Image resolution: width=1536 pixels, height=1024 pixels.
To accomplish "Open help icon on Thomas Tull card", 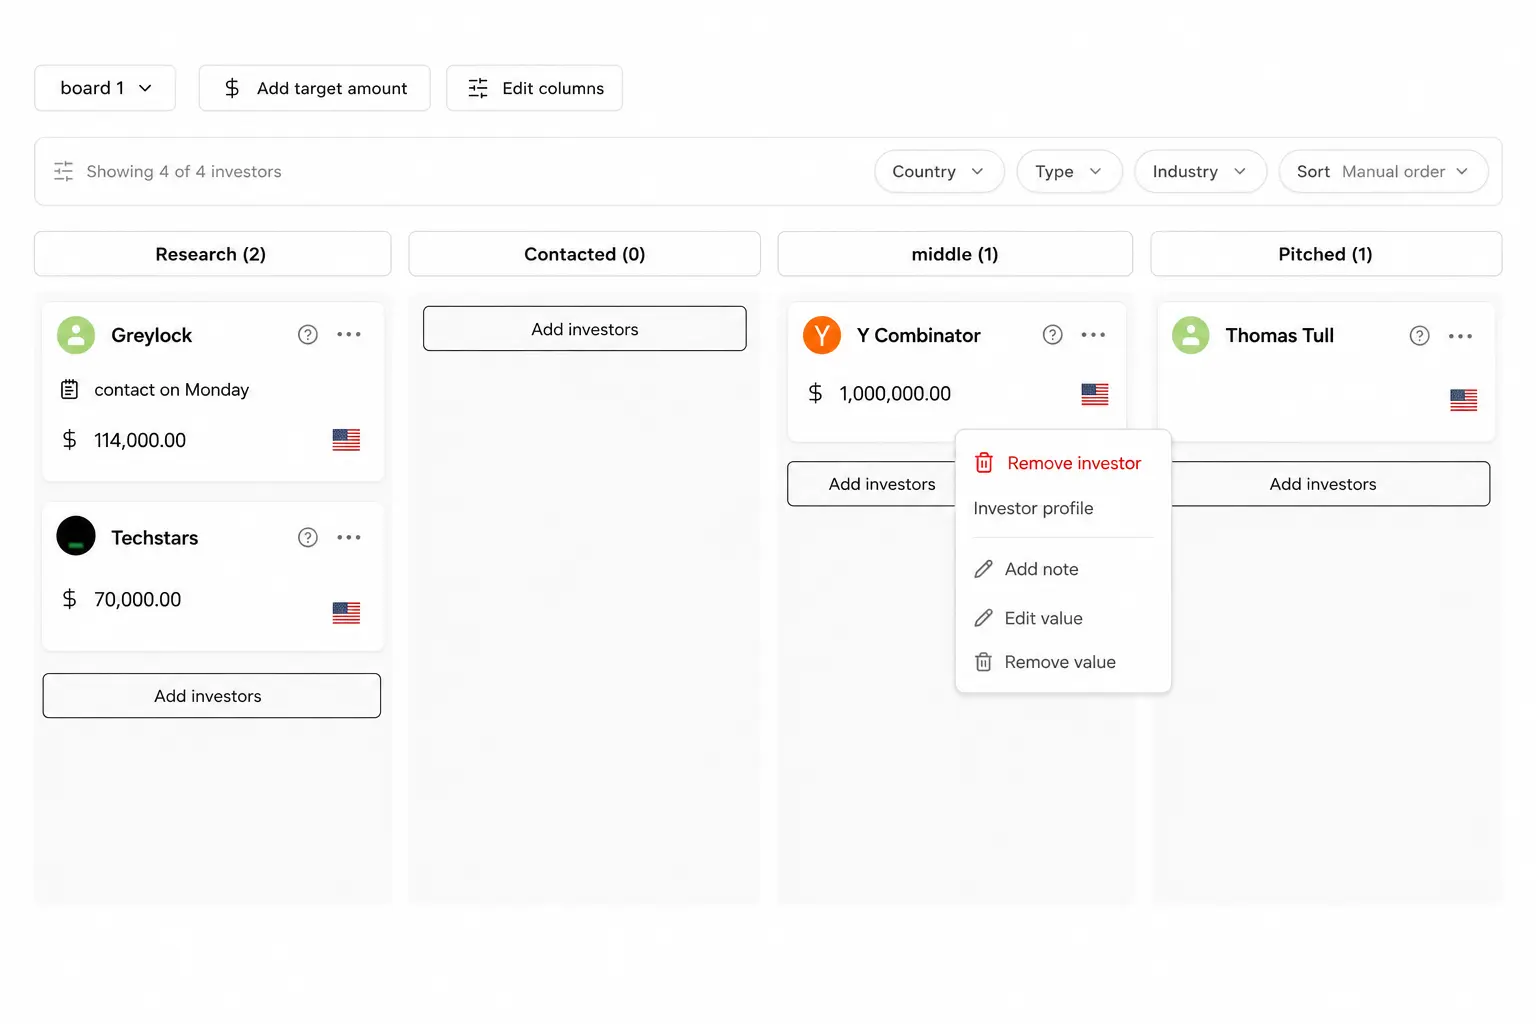I will point(1420,336).
